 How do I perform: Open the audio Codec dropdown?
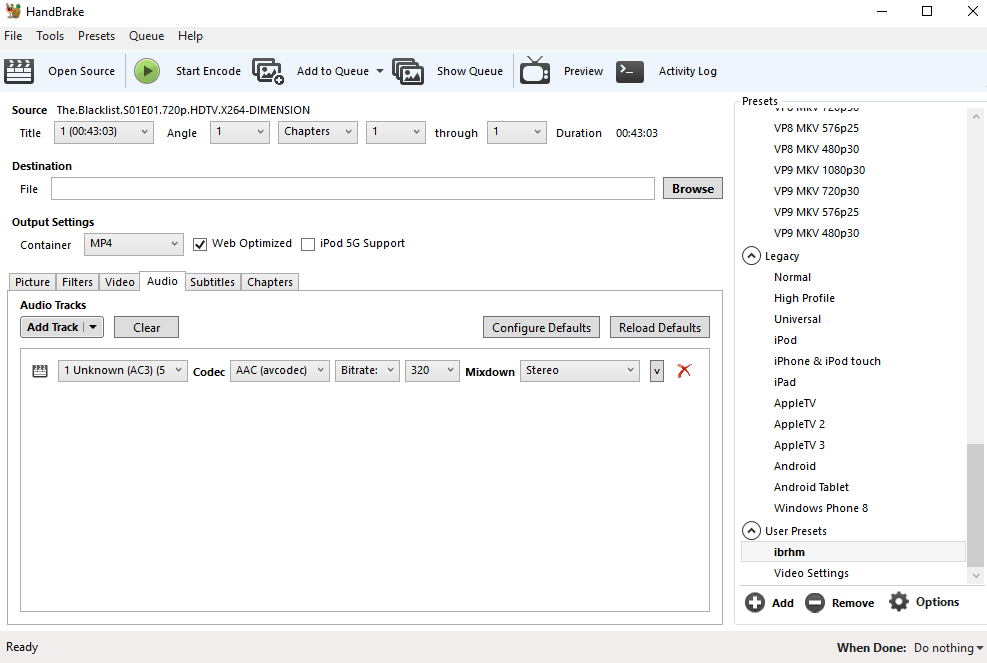280,371
